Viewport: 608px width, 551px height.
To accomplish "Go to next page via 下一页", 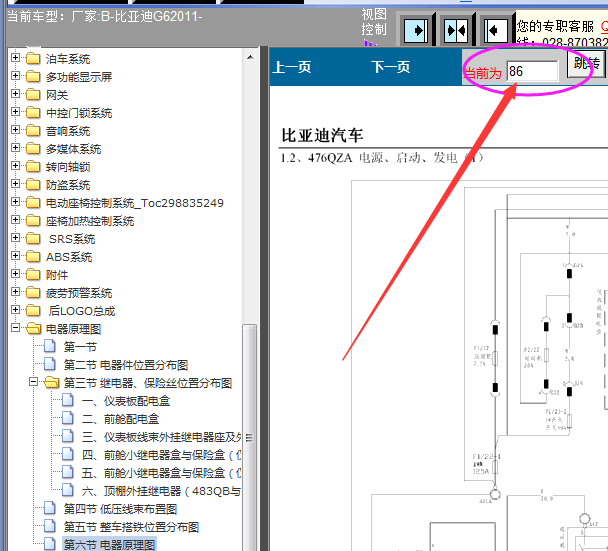I will click(x=390, y=67).
